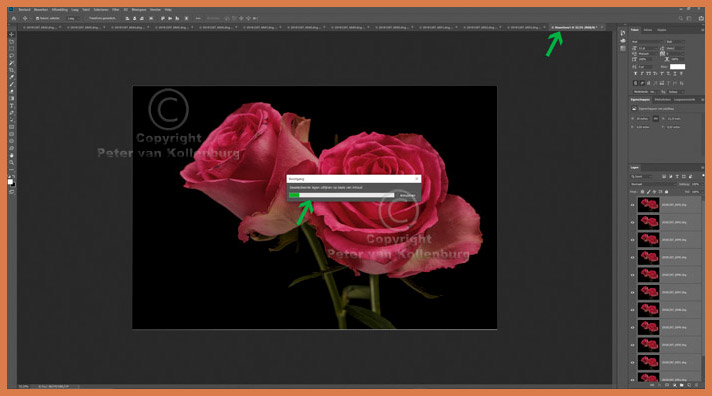Open the Teken panel menu icon
Viewport: 712px width, 396px height.
pyautogui.click(x=702, y=30)
